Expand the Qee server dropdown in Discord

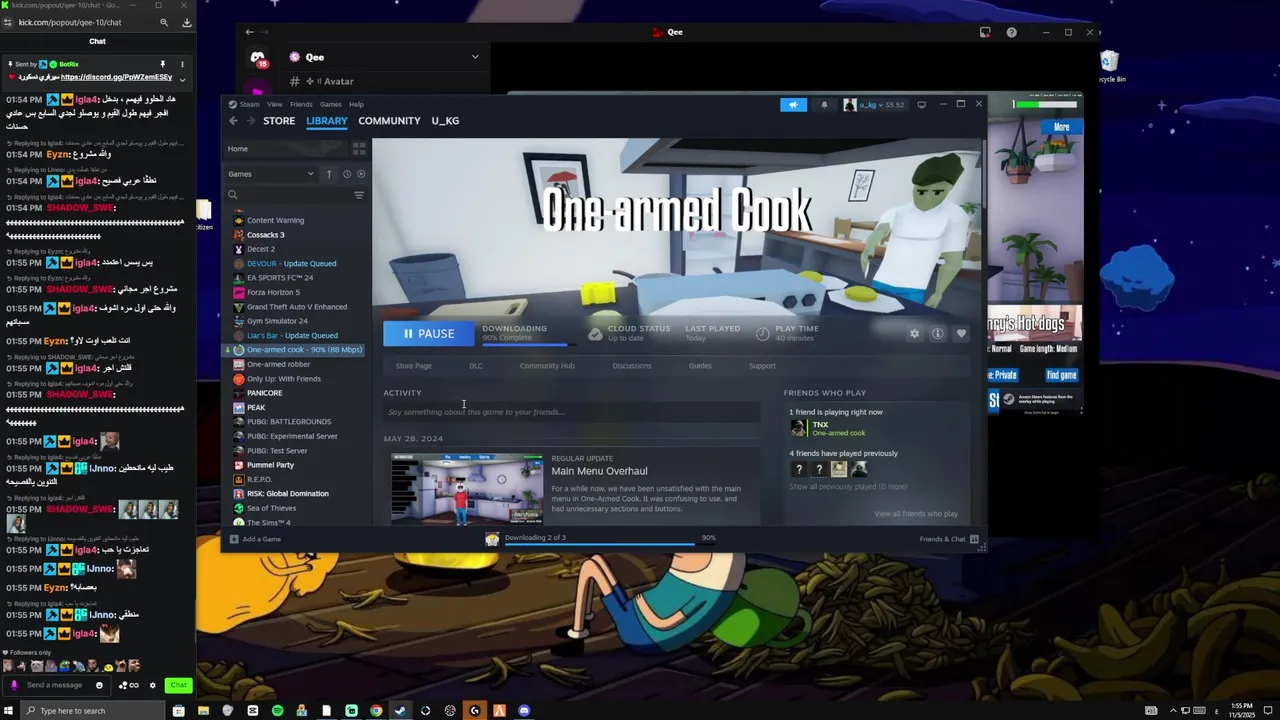point(475,57)
